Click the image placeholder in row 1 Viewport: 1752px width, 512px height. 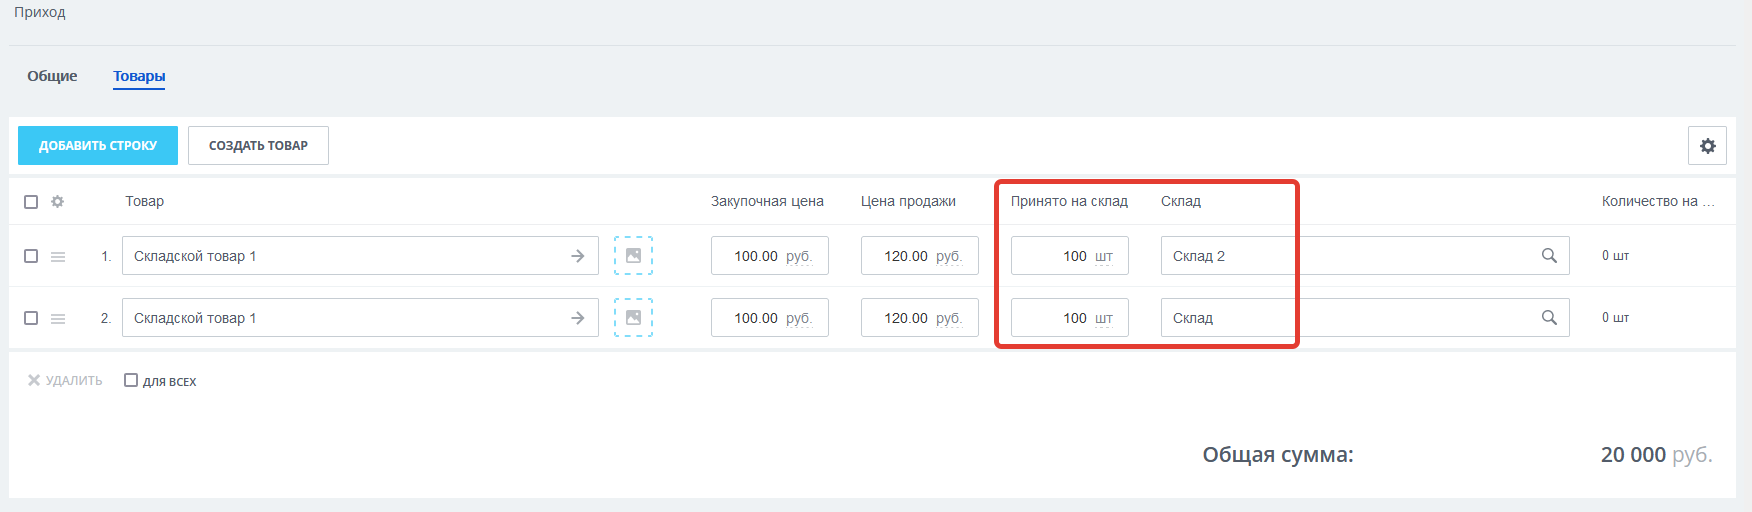633,256
